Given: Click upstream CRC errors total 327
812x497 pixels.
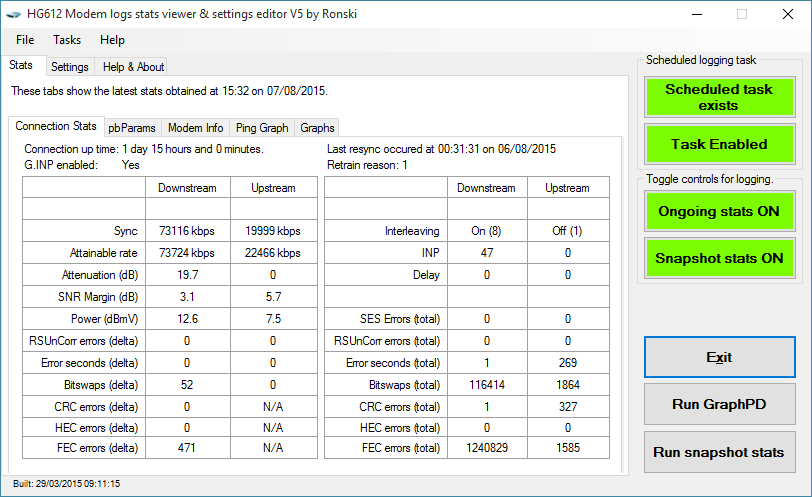Looking at the screenshot, I should (568, 407).
